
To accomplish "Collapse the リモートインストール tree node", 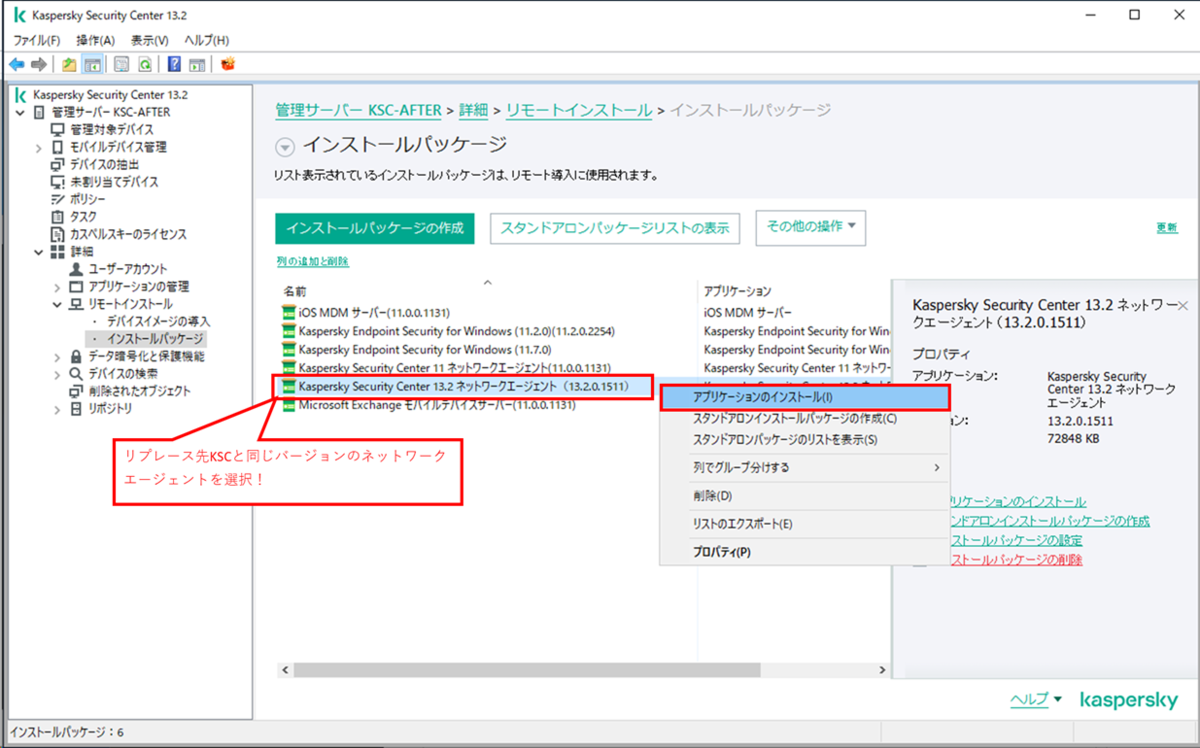I will pyautogui.click(x=58, y=304).
